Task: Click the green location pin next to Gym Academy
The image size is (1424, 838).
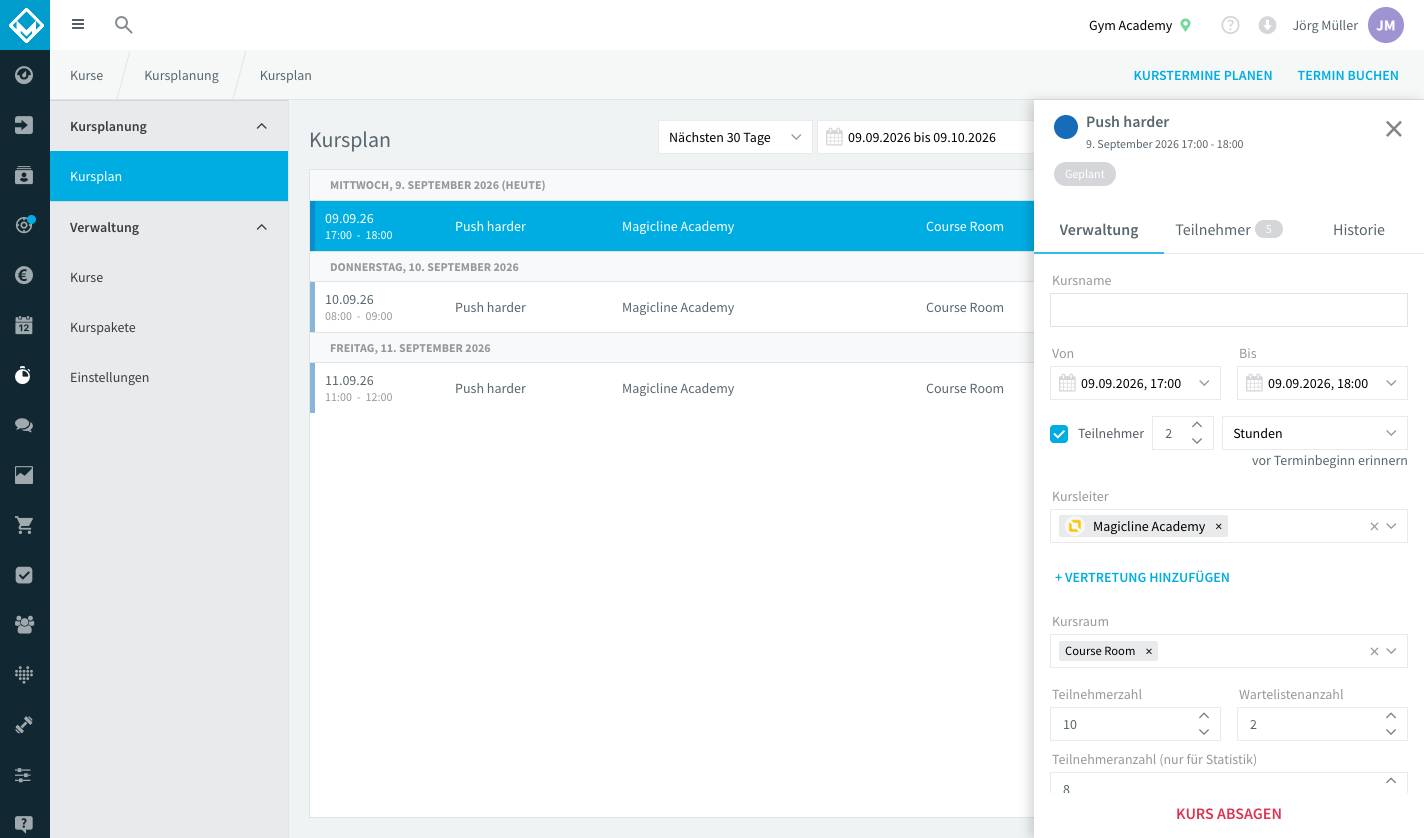Action: tap(1186, 25)
